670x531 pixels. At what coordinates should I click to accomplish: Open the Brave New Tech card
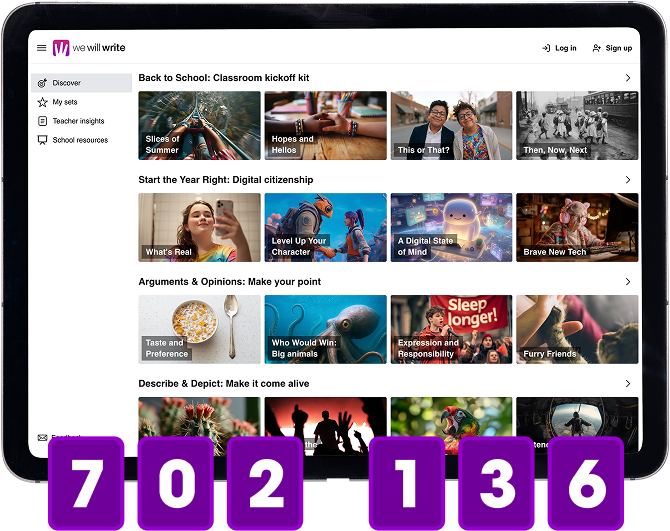pyautogui.click(x=577, y=227)
